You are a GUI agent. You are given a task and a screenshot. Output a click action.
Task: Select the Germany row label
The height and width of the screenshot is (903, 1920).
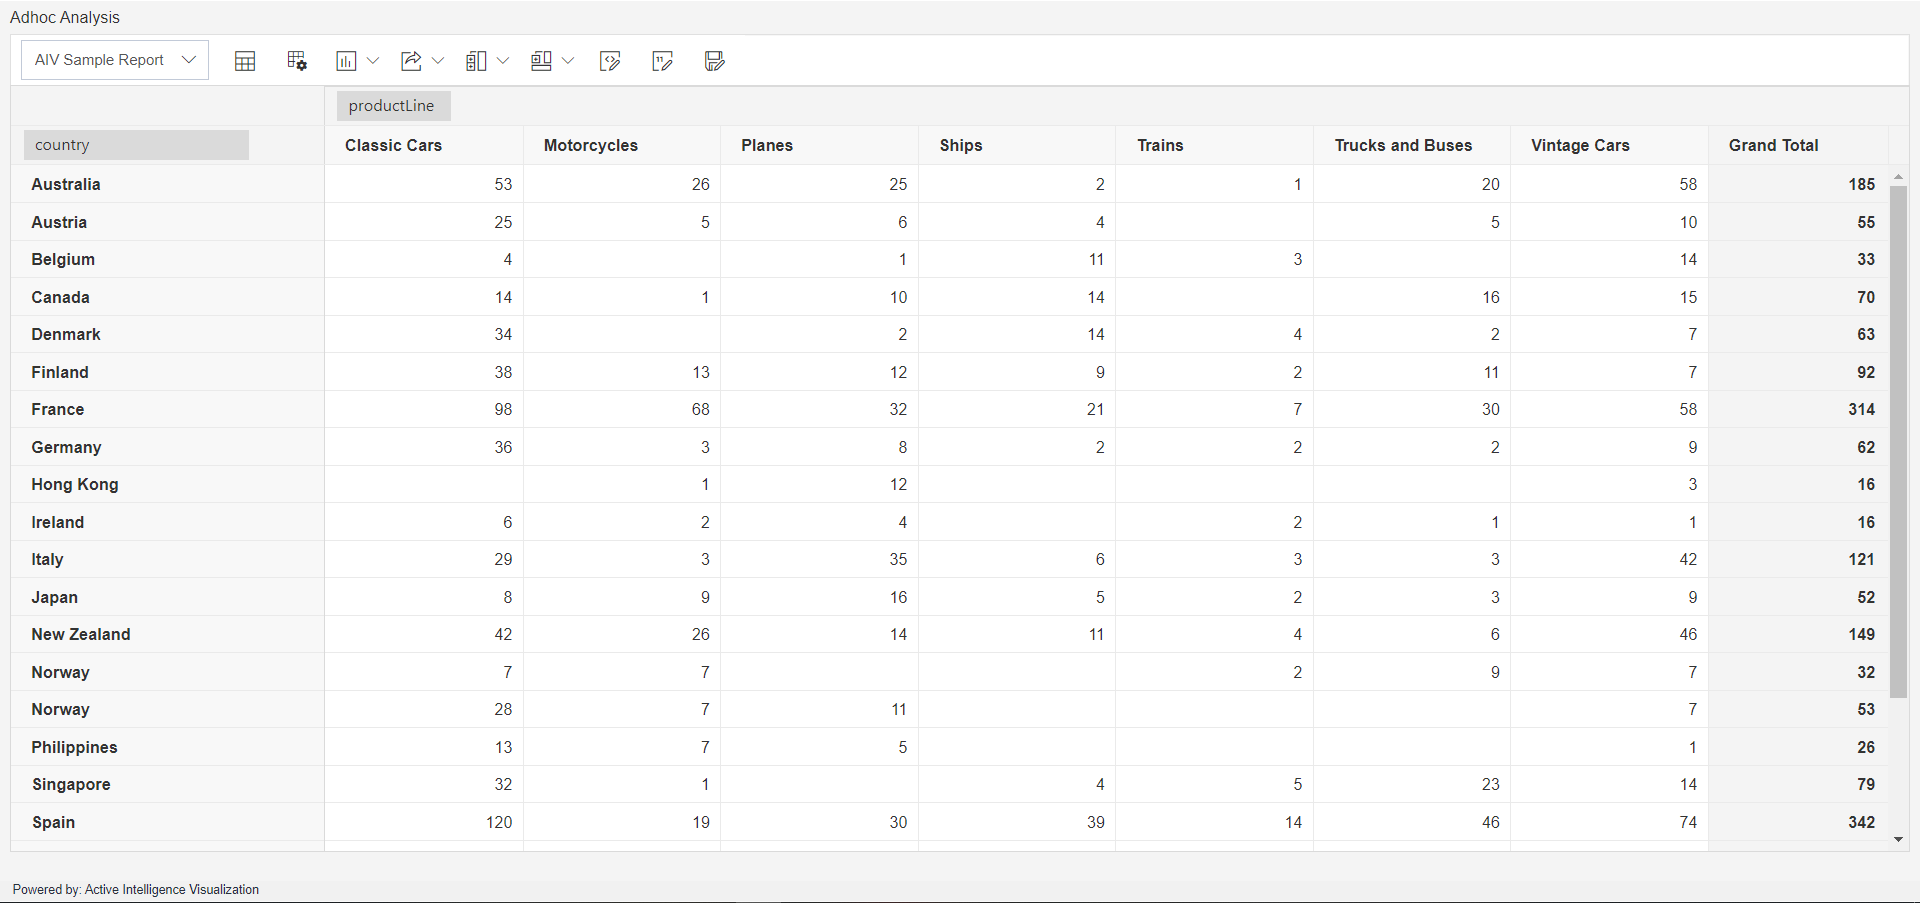pos(66,448)
